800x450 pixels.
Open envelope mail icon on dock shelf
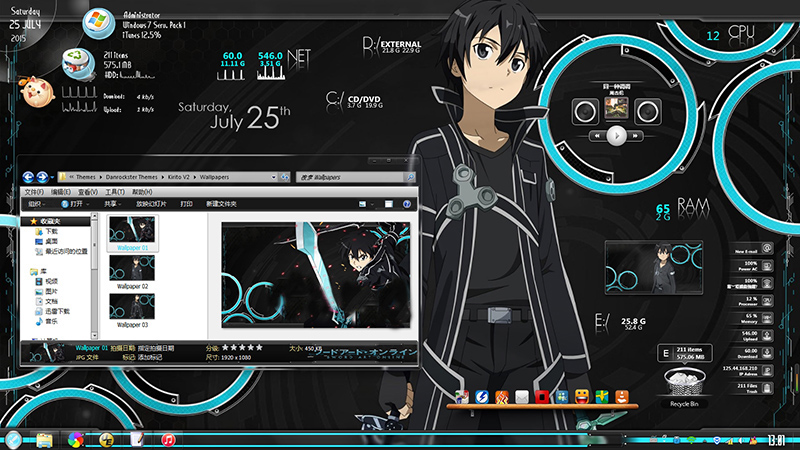click(521, 397)
